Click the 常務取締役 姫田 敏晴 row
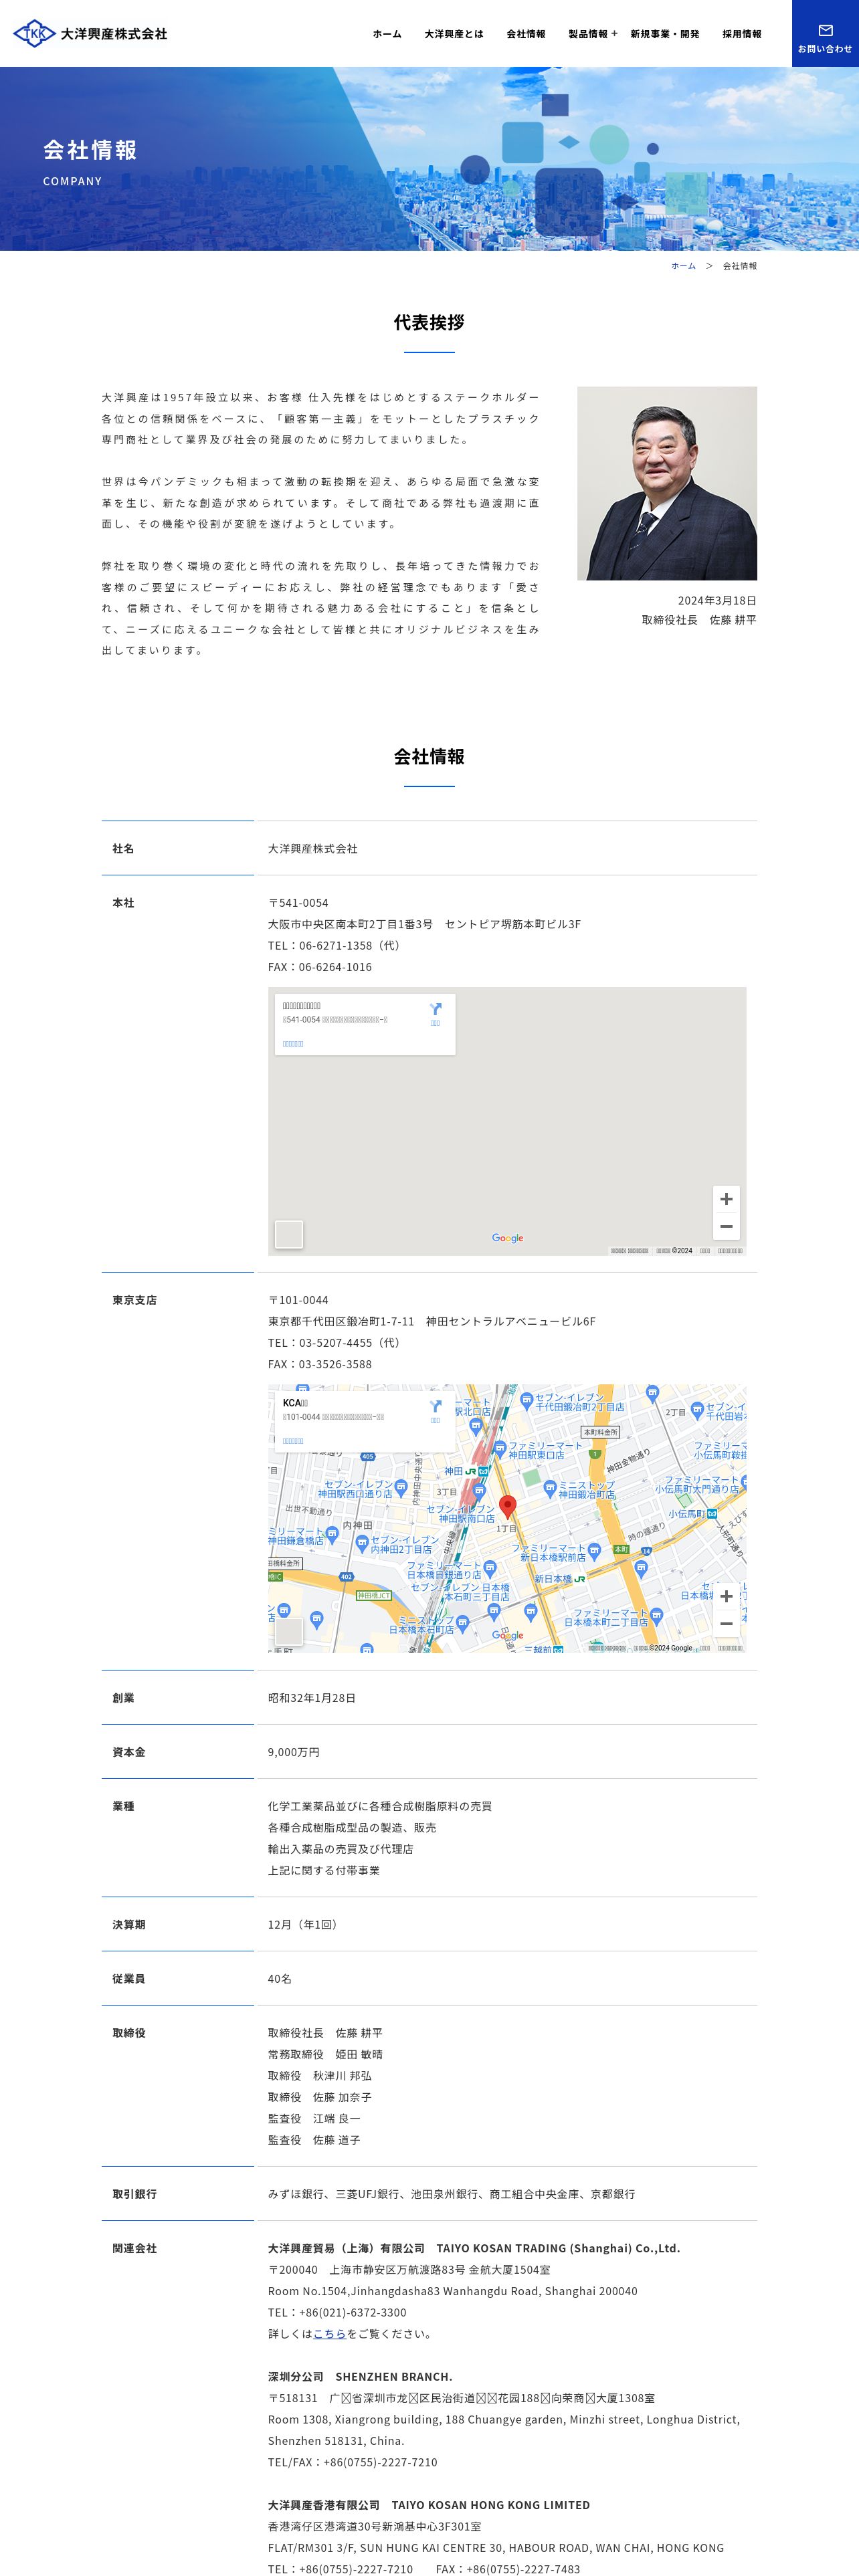The height and width of the screenshot is (2576, 859). click(325, 2054)
